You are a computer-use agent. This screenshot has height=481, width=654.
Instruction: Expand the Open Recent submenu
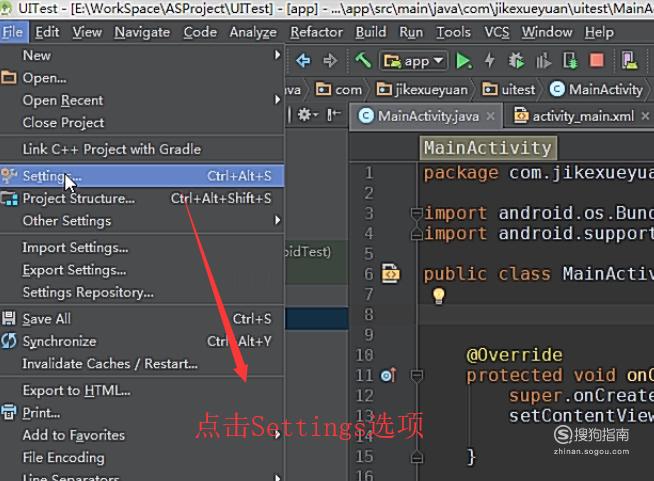pyautogui.click(x=142, y=100)
